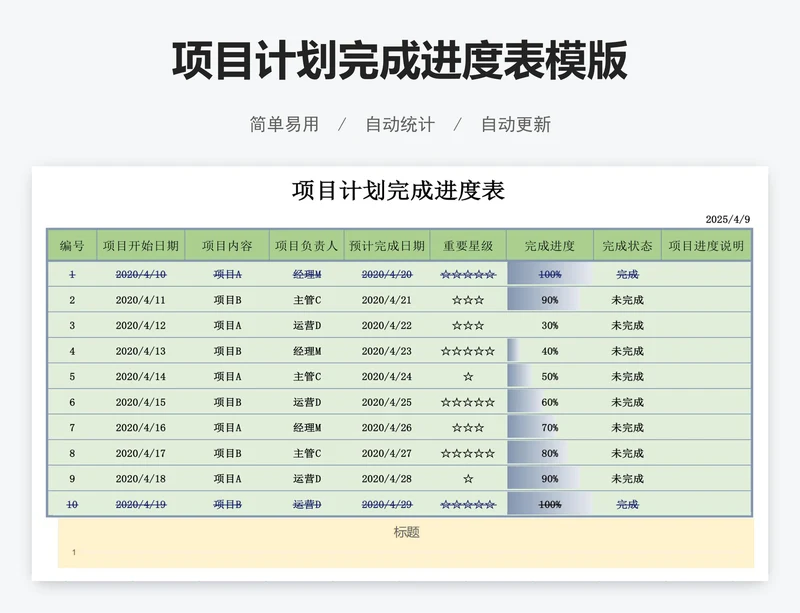Click the 完成 status in row 10
800x613 pixels.
tap(627, 504)
